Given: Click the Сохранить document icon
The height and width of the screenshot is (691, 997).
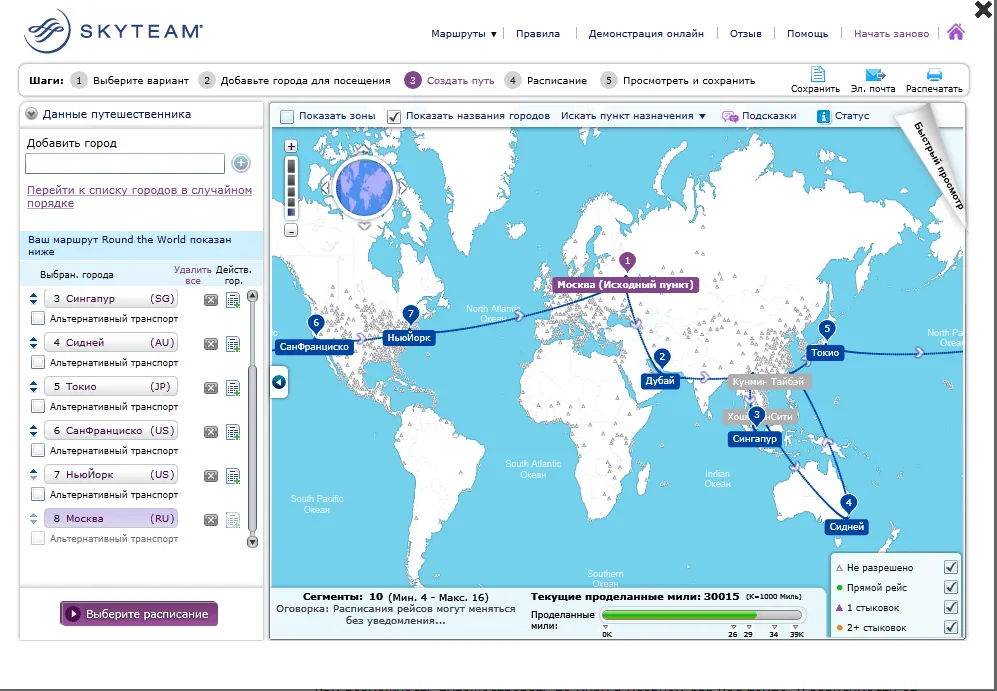Looking at the screenshot, I should coord(818,74).
